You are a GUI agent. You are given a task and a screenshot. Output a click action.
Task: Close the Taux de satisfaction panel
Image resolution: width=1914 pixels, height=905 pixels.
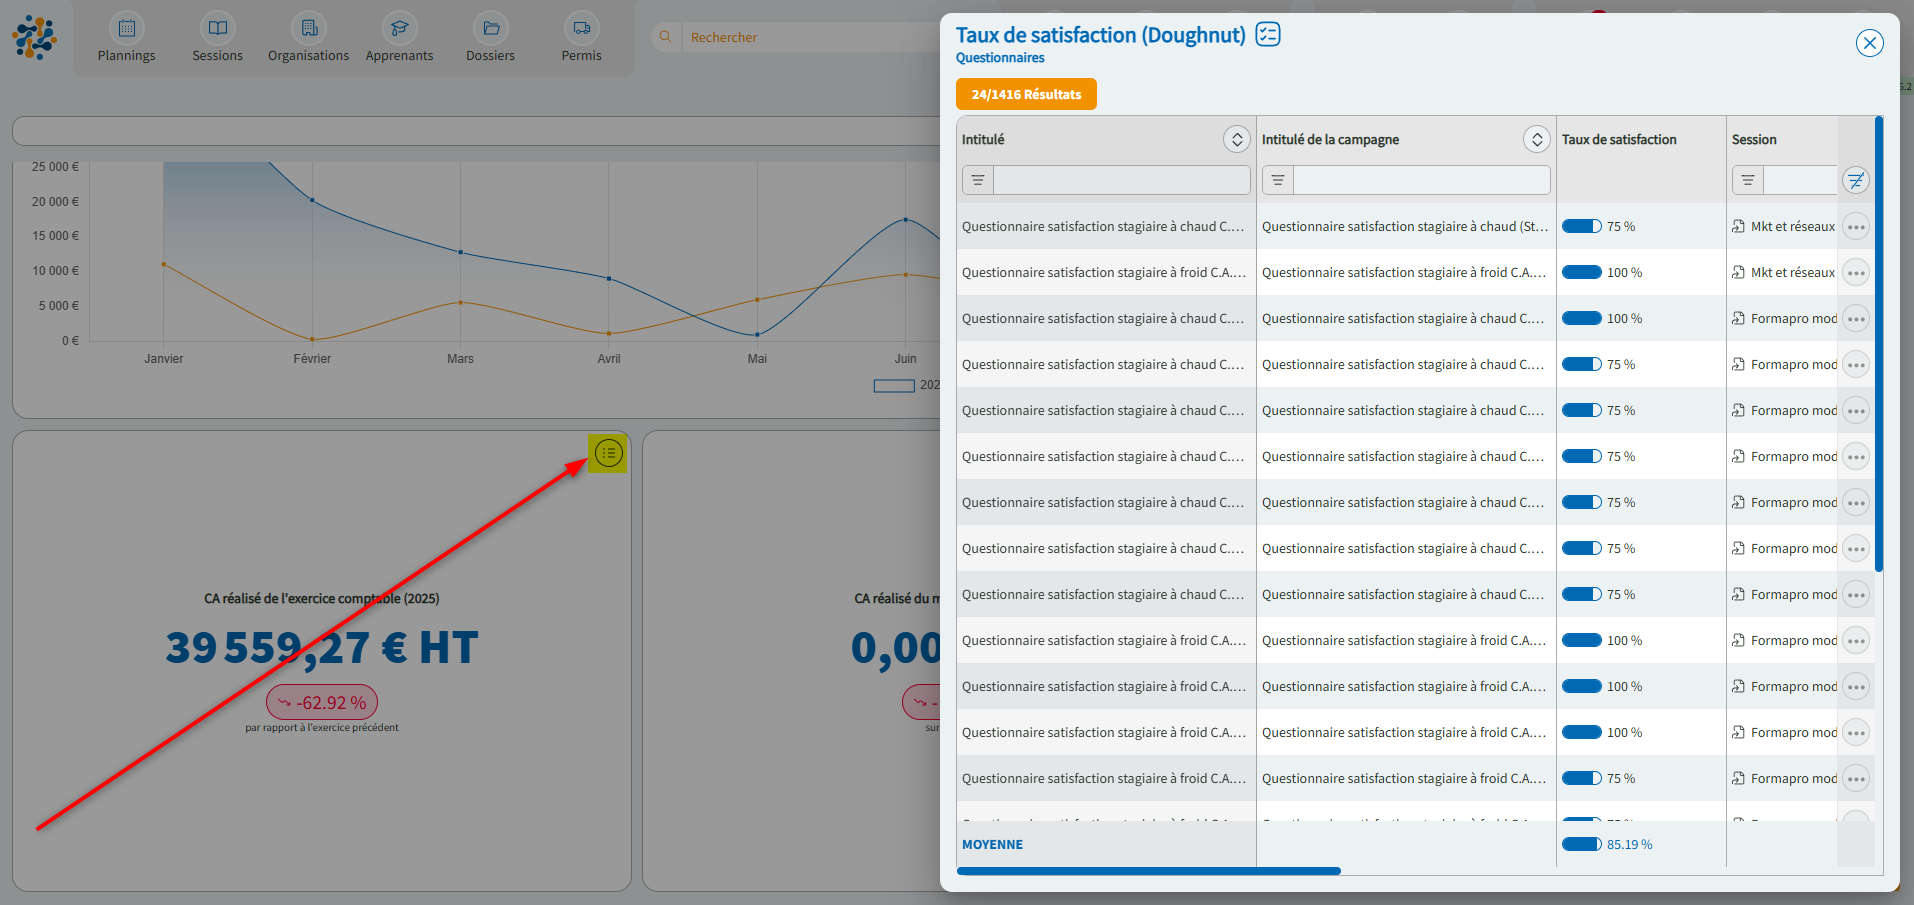1869,43
